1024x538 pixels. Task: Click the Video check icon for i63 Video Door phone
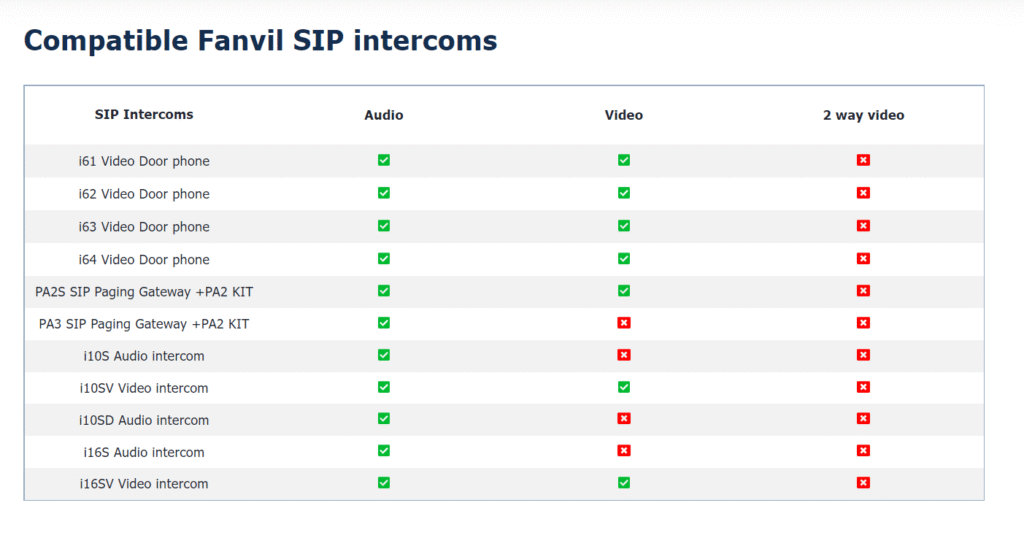pos(624,225)
